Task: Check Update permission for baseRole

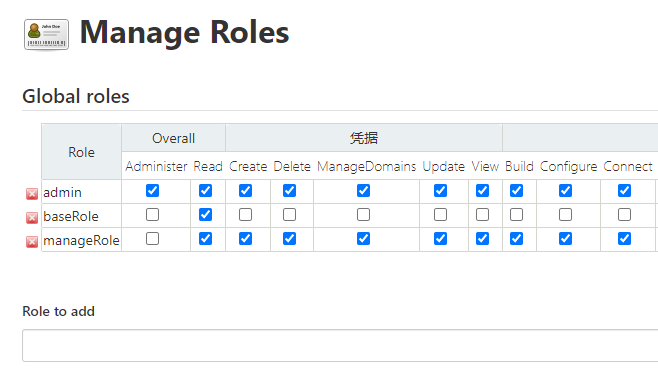Action: coord(440,214)
